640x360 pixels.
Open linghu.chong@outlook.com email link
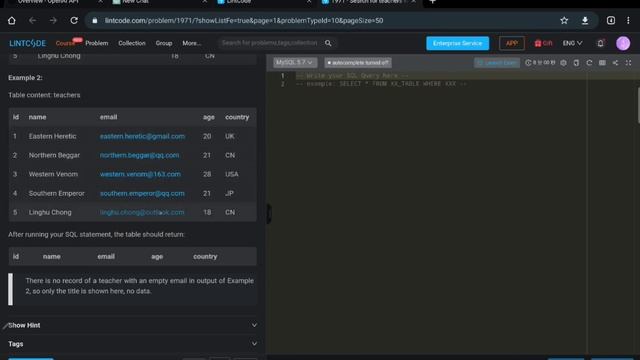click(x=142, y=213)
